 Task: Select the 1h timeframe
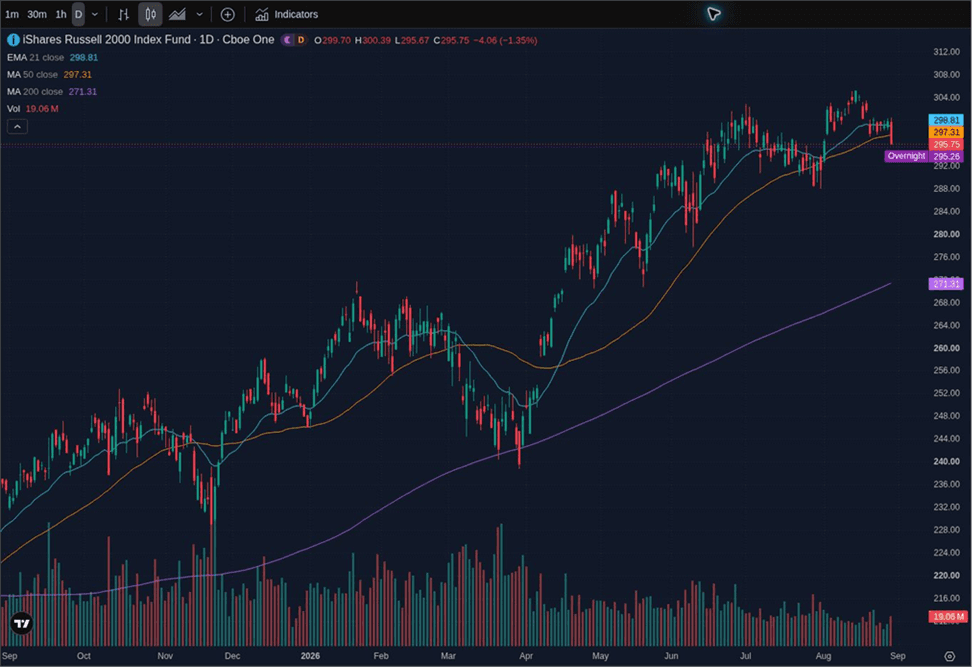[61, 14]
